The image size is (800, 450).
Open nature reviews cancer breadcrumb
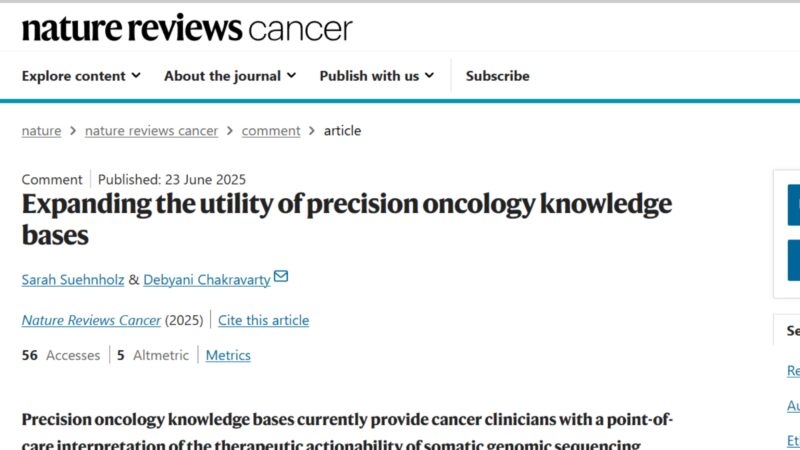point(152,131)
